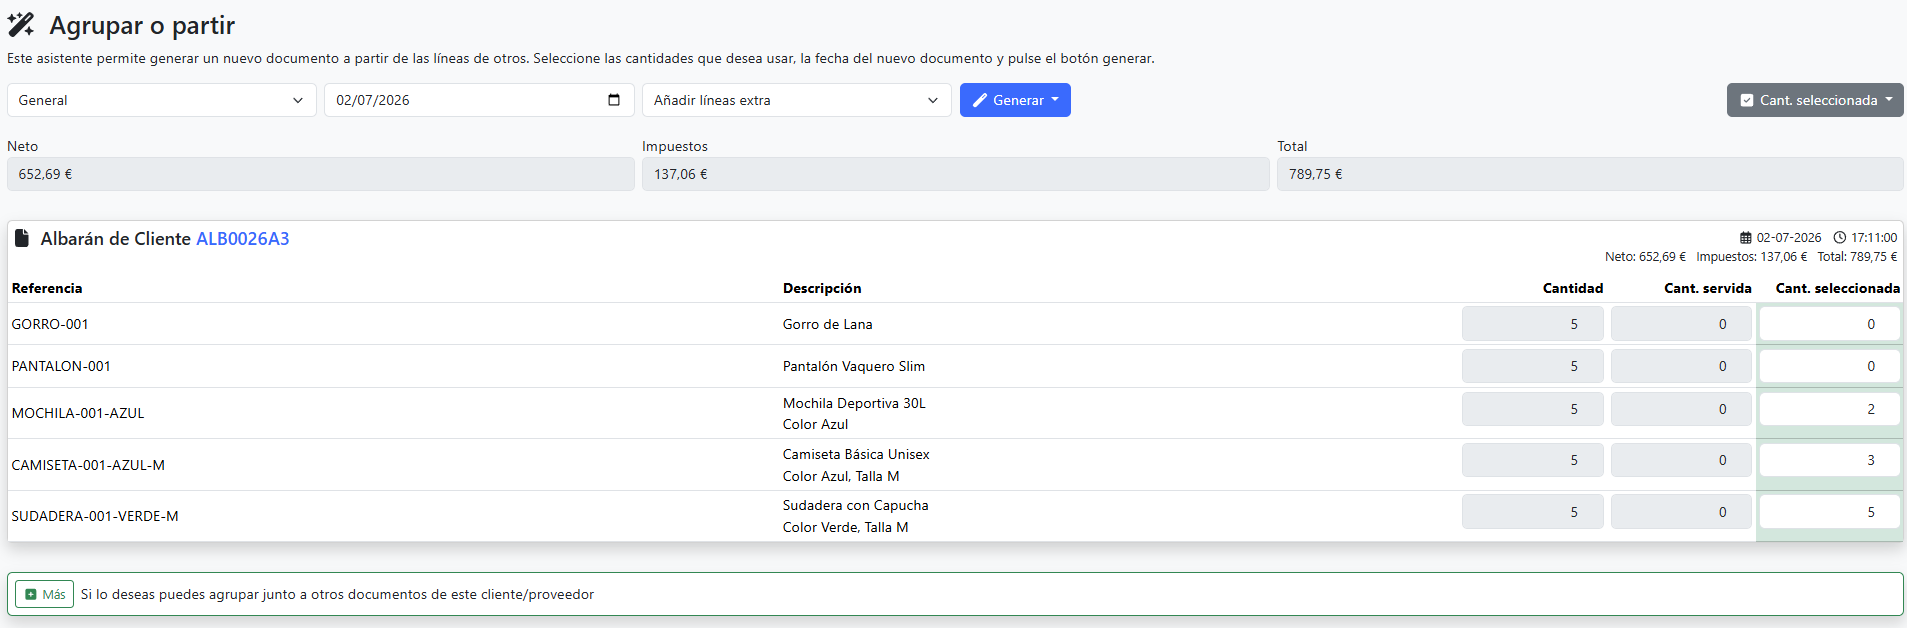Open the General series dropdown
Image resolution: width=1907 pixels, height=628 pixels.
point(162,100)
